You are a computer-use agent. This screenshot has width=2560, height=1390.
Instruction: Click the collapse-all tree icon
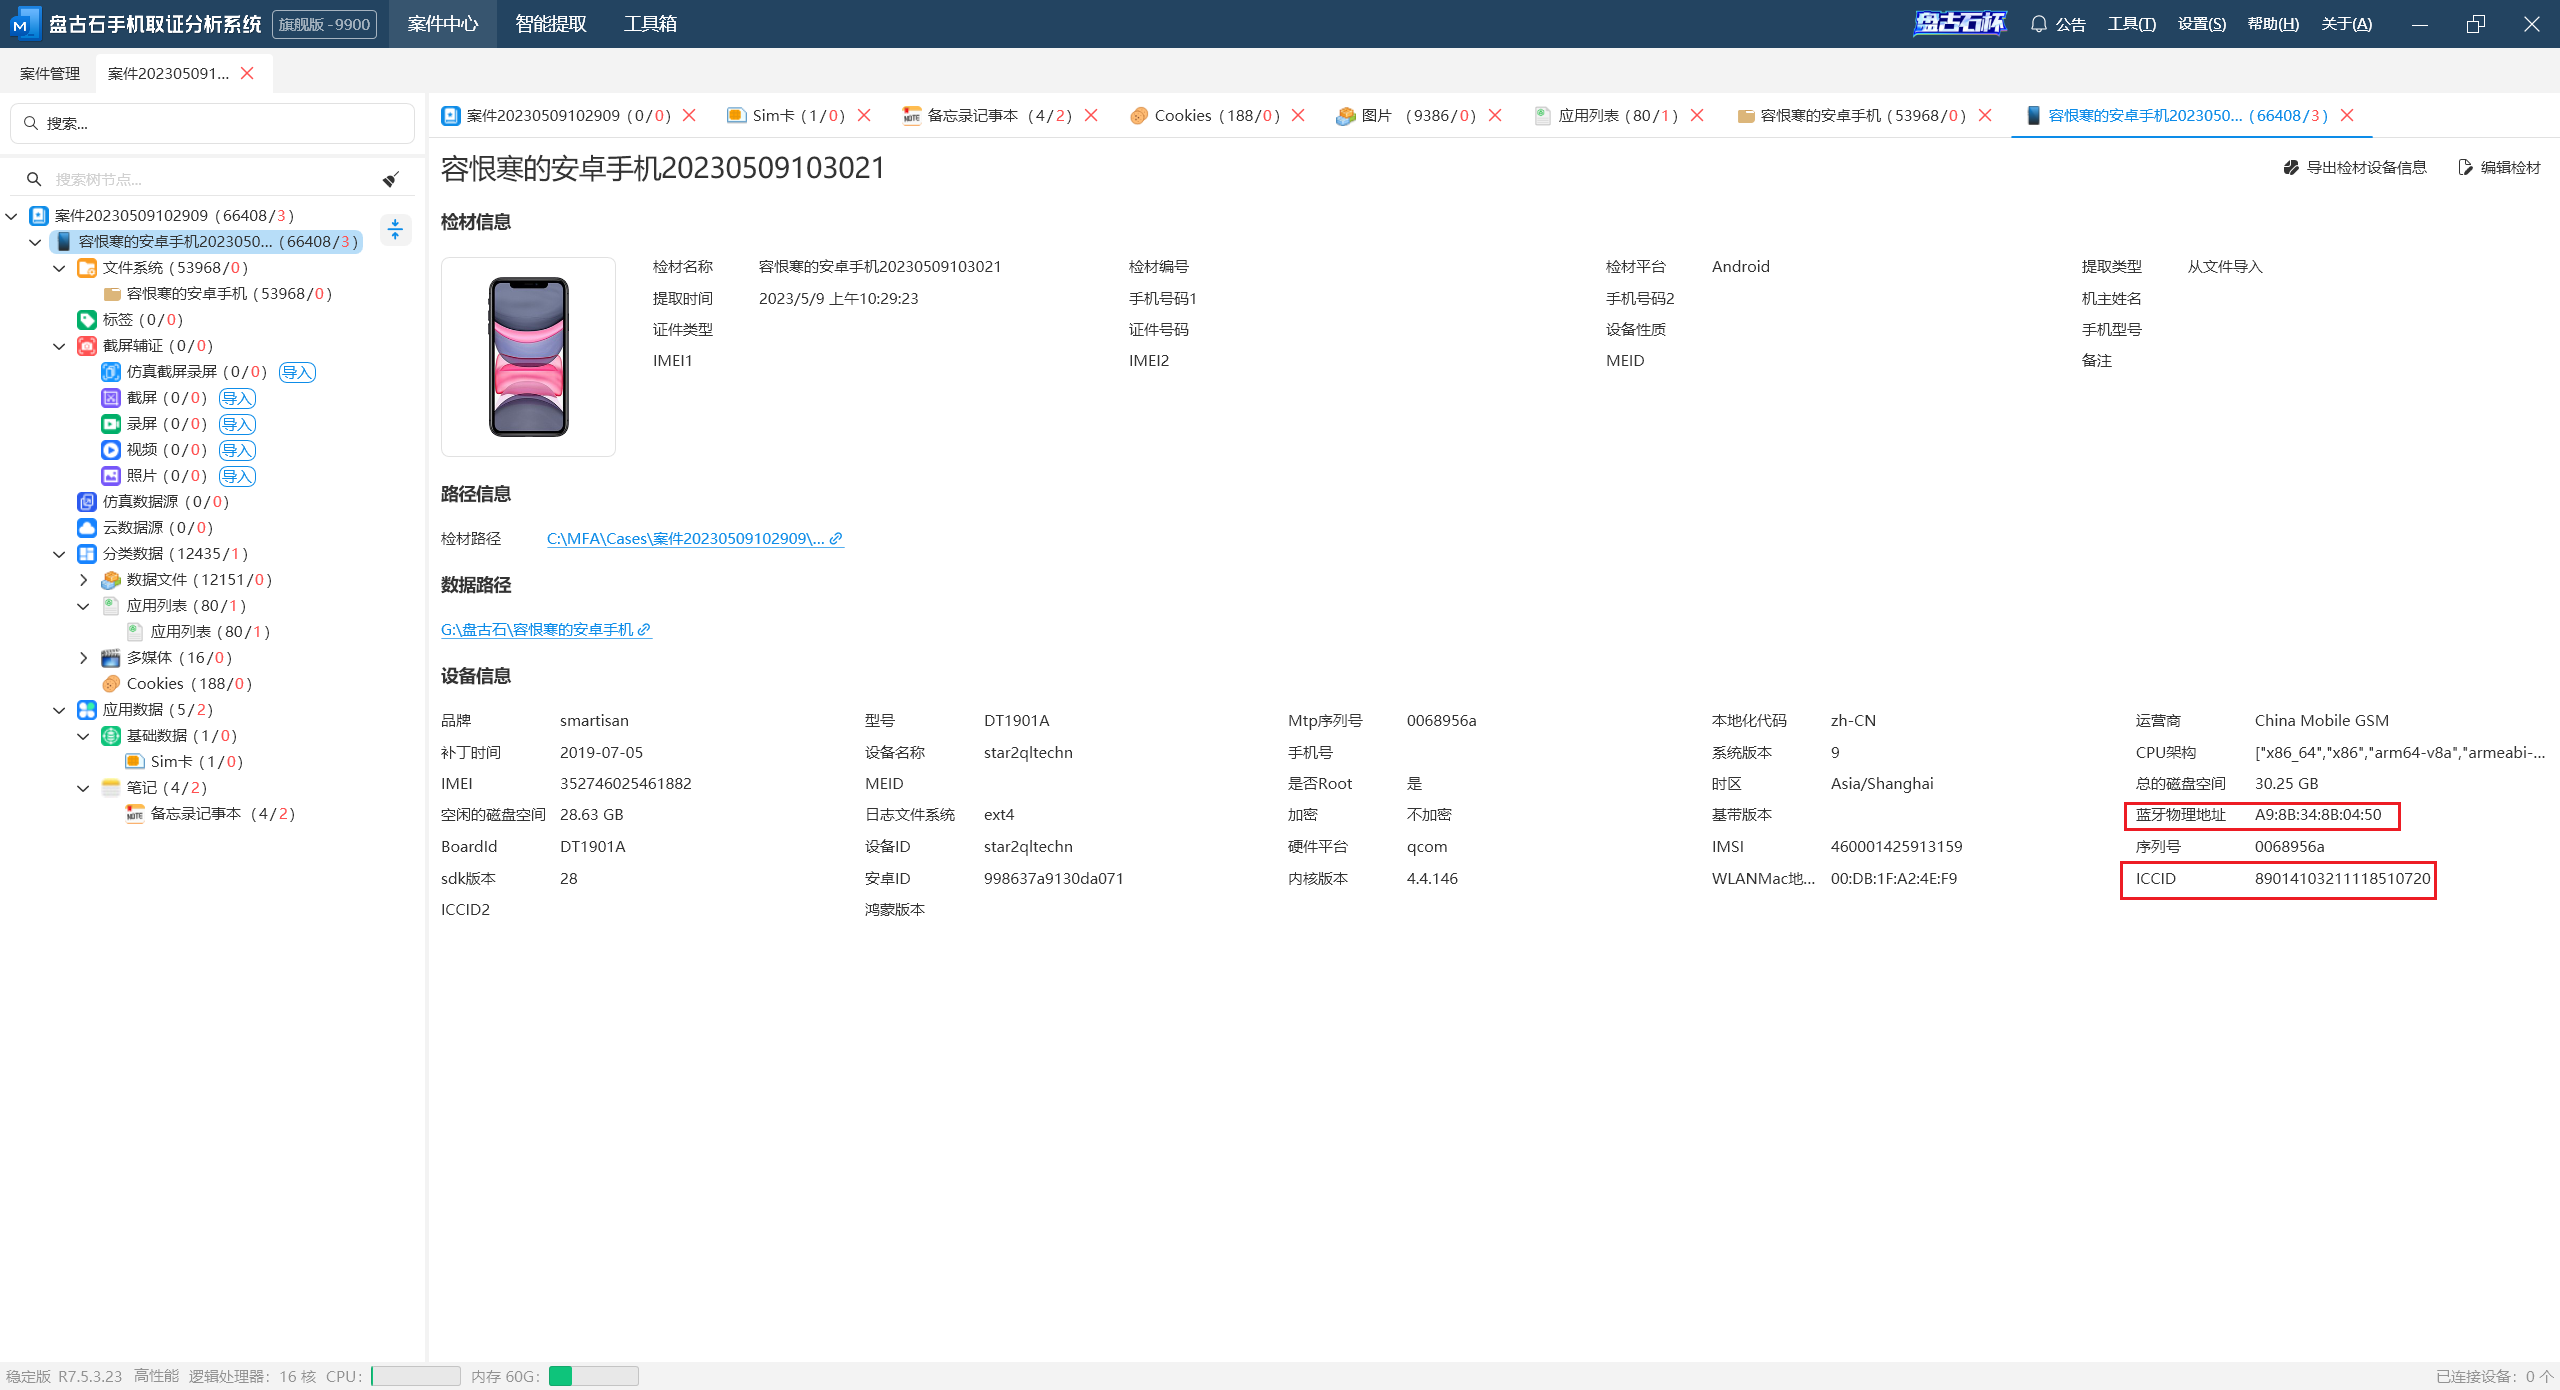pos(395,230)
